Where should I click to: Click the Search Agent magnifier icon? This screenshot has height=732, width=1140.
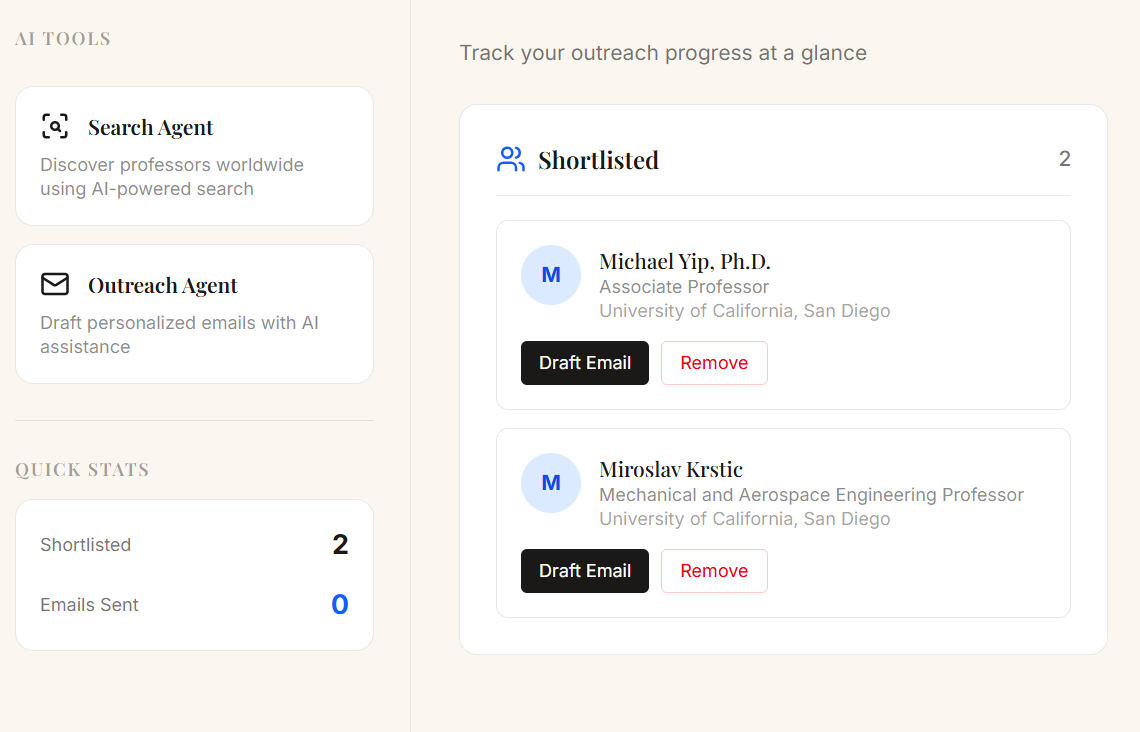click(55, 126)
